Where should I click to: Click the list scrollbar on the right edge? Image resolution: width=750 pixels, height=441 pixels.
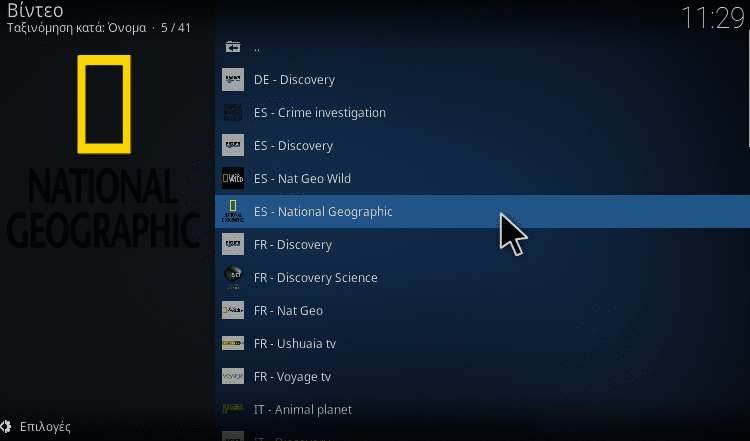(749, 89)
